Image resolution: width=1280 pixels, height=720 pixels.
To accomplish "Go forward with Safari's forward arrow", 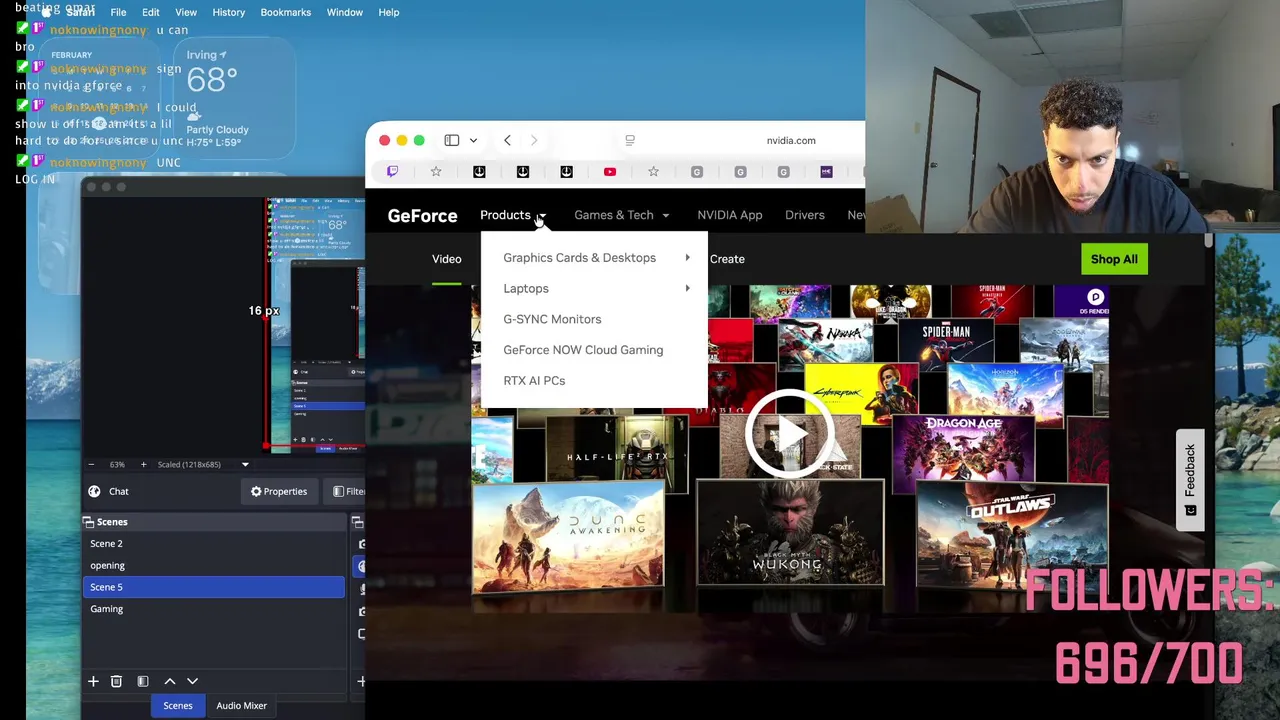I will 534,141.
